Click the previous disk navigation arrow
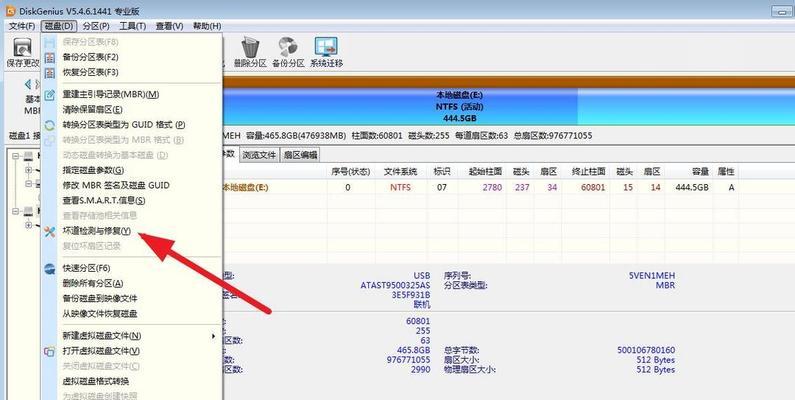Viewport: 795px width, 400px height. coord(28,84)
